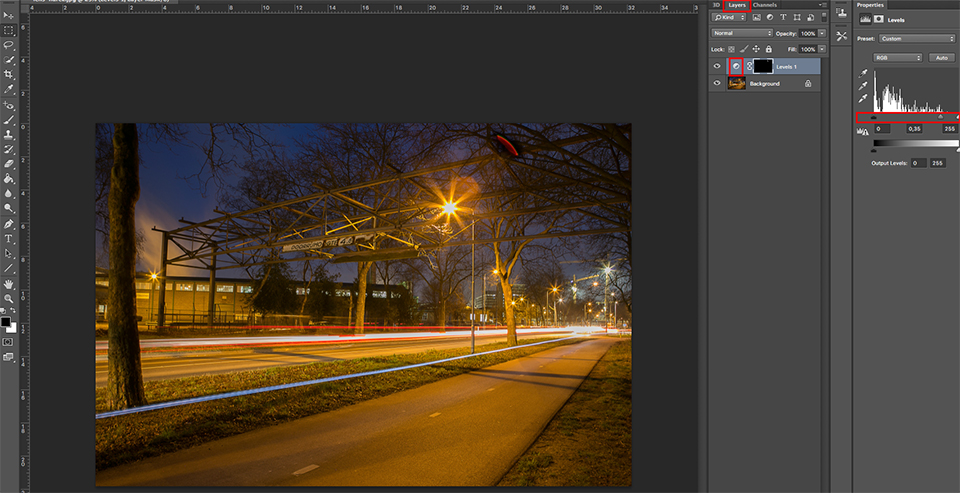Screen dimensions: 960x493
Task: Select the Line shape tool
Action: [x=9, y=268]
